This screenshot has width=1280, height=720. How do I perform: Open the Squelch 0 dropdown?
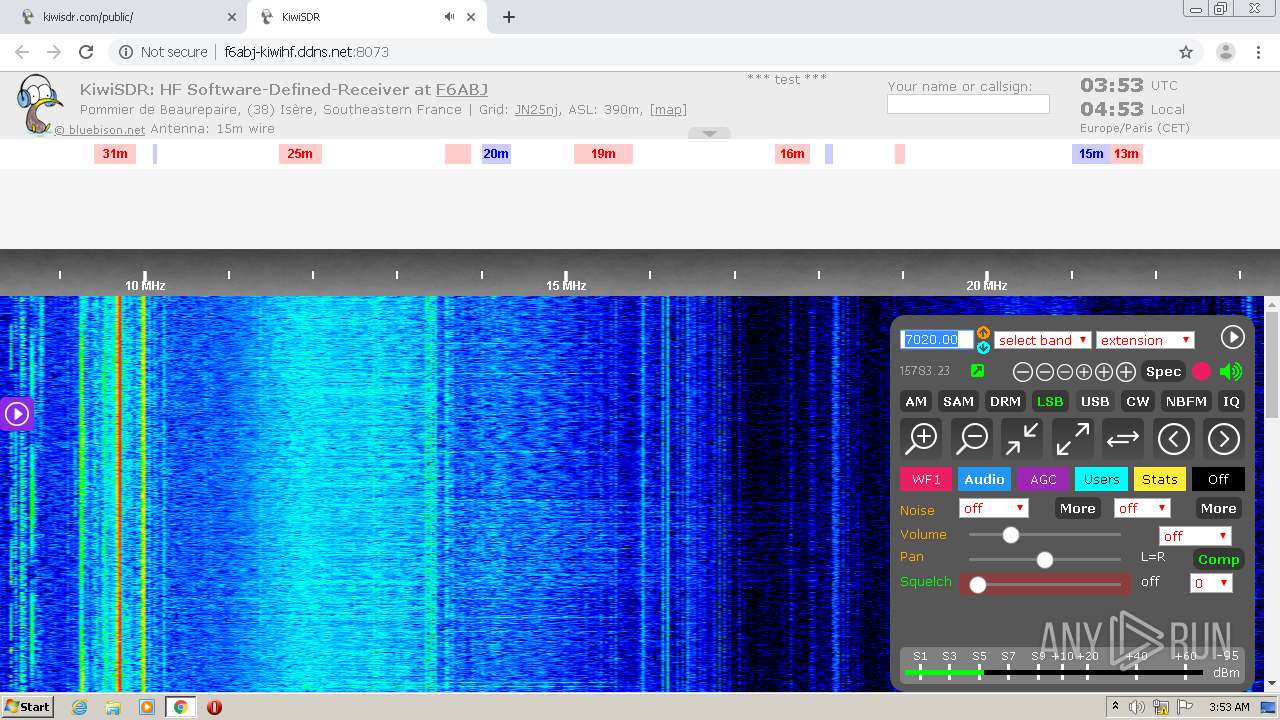[1211, 583]
